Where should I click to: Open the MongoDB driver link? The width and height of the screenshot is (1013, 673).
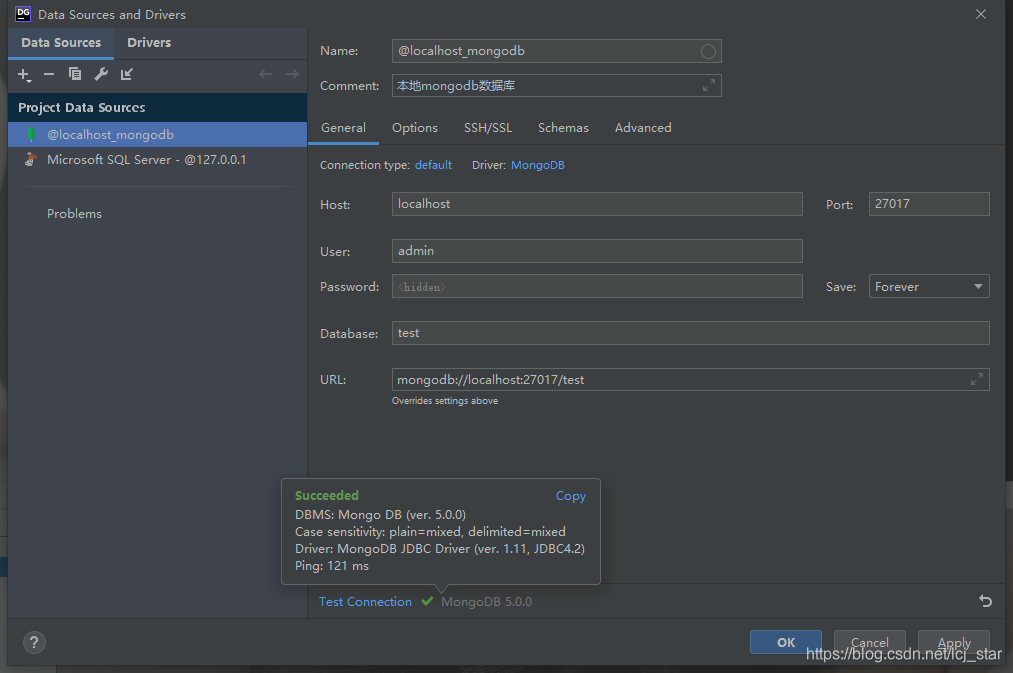(538, 165)
